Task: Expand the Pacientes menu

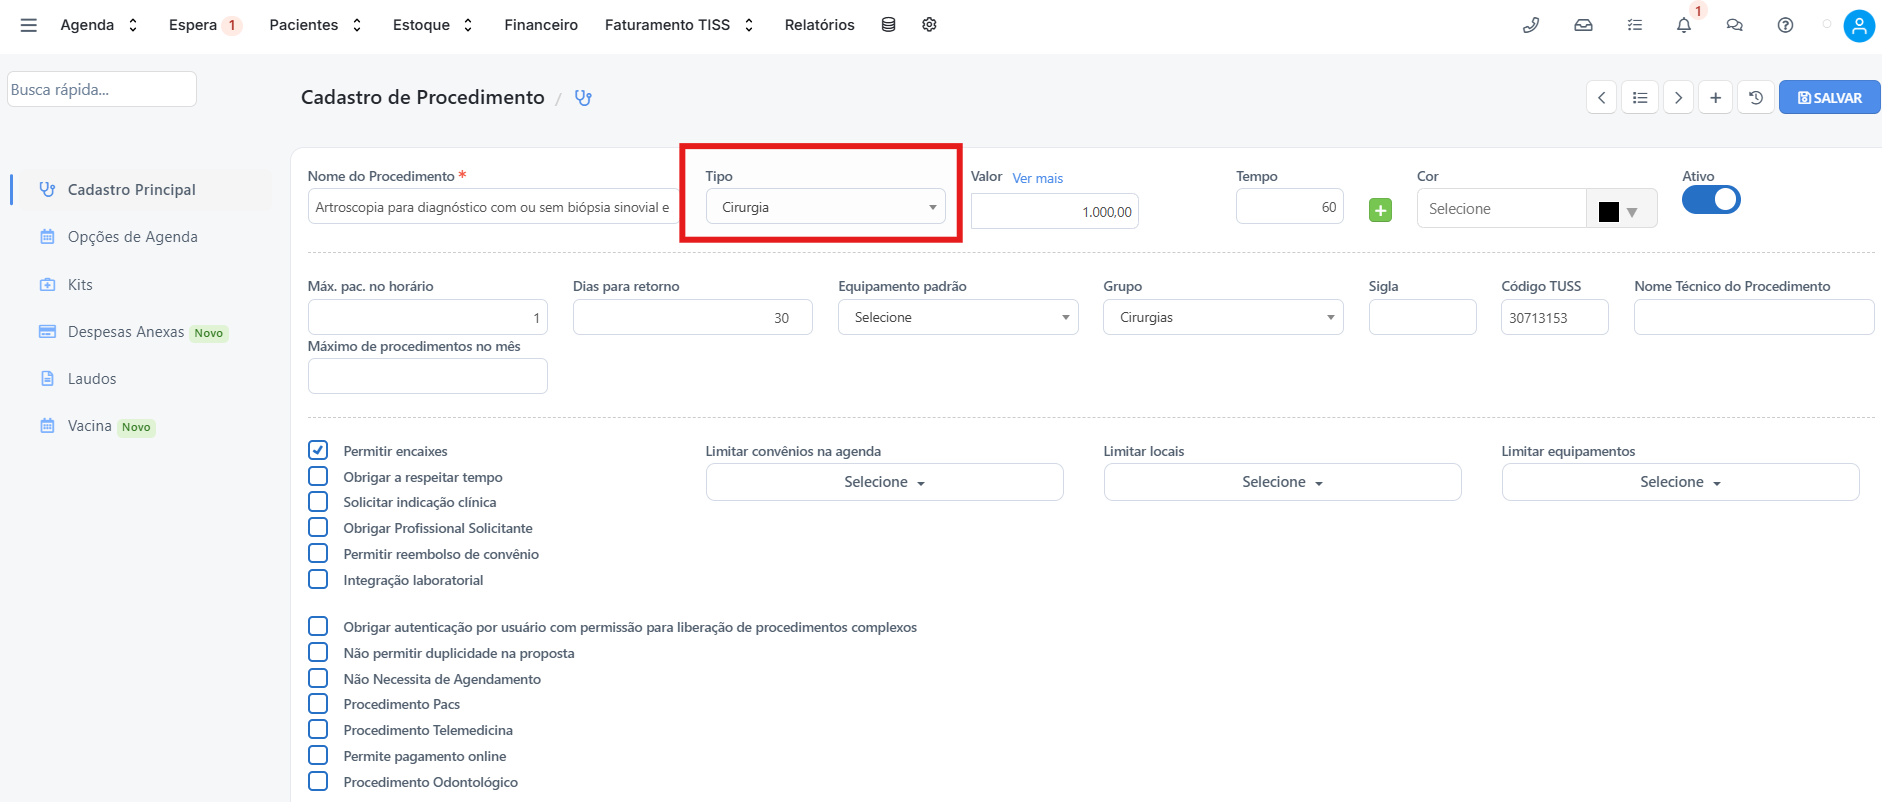Action: click(x=316, y=25)
